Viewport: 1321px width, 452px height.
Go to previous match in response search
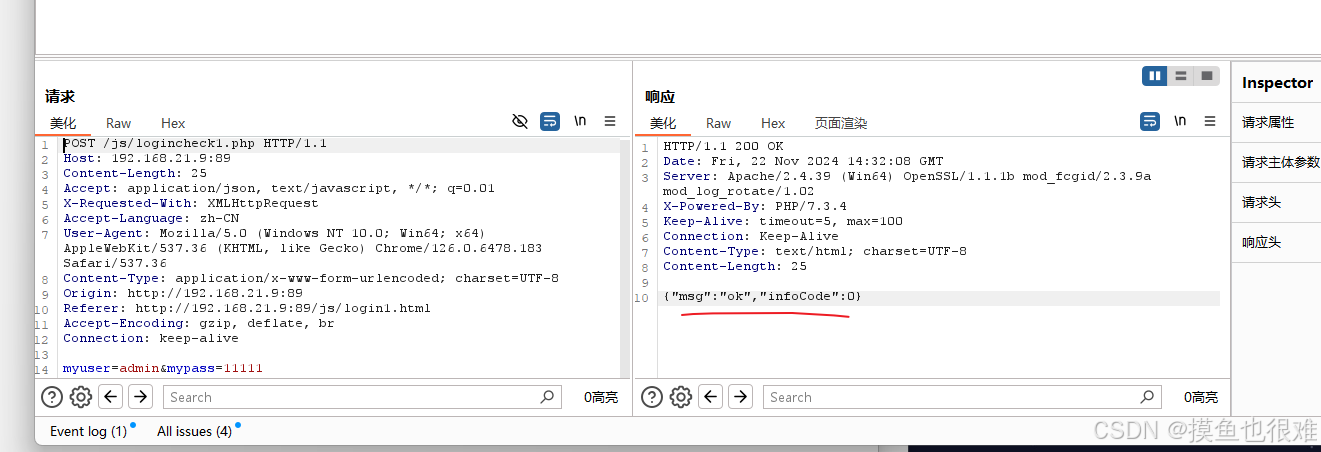click(x=711, y=397)
